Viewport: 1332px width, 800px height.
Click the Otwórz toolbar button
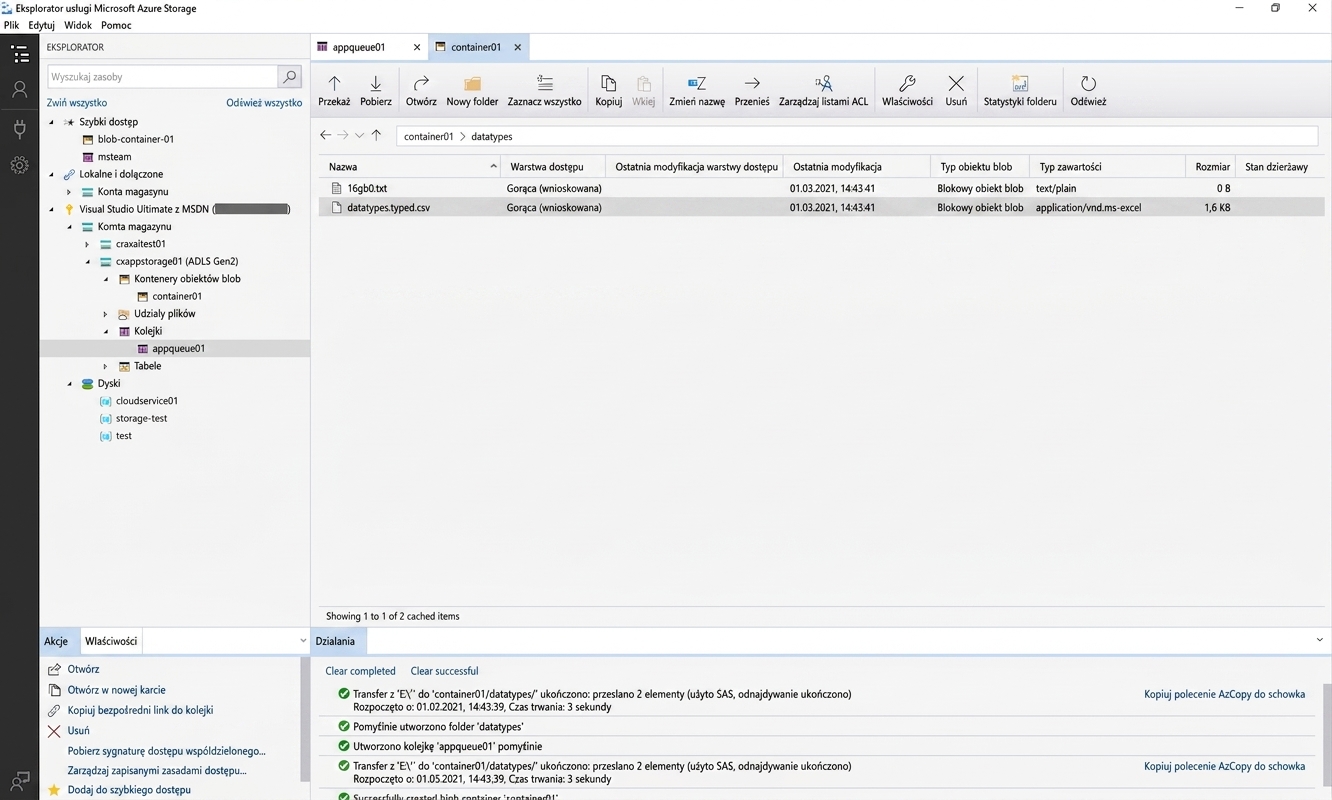pyautogui.click(x=421, y=90)
